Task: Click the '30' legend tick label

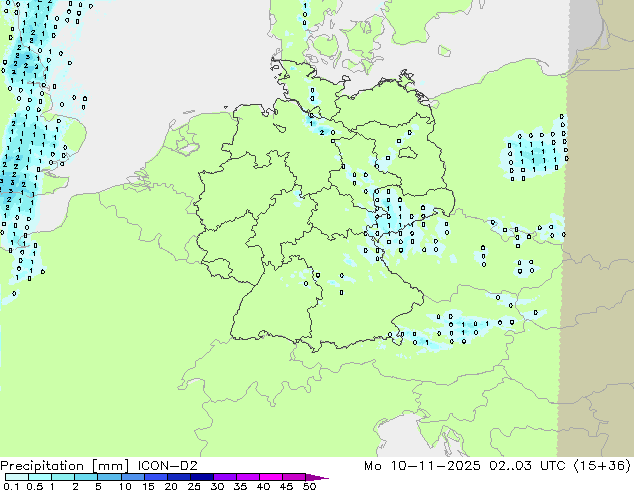Action: pyautogui.click(x=217, y=486)
